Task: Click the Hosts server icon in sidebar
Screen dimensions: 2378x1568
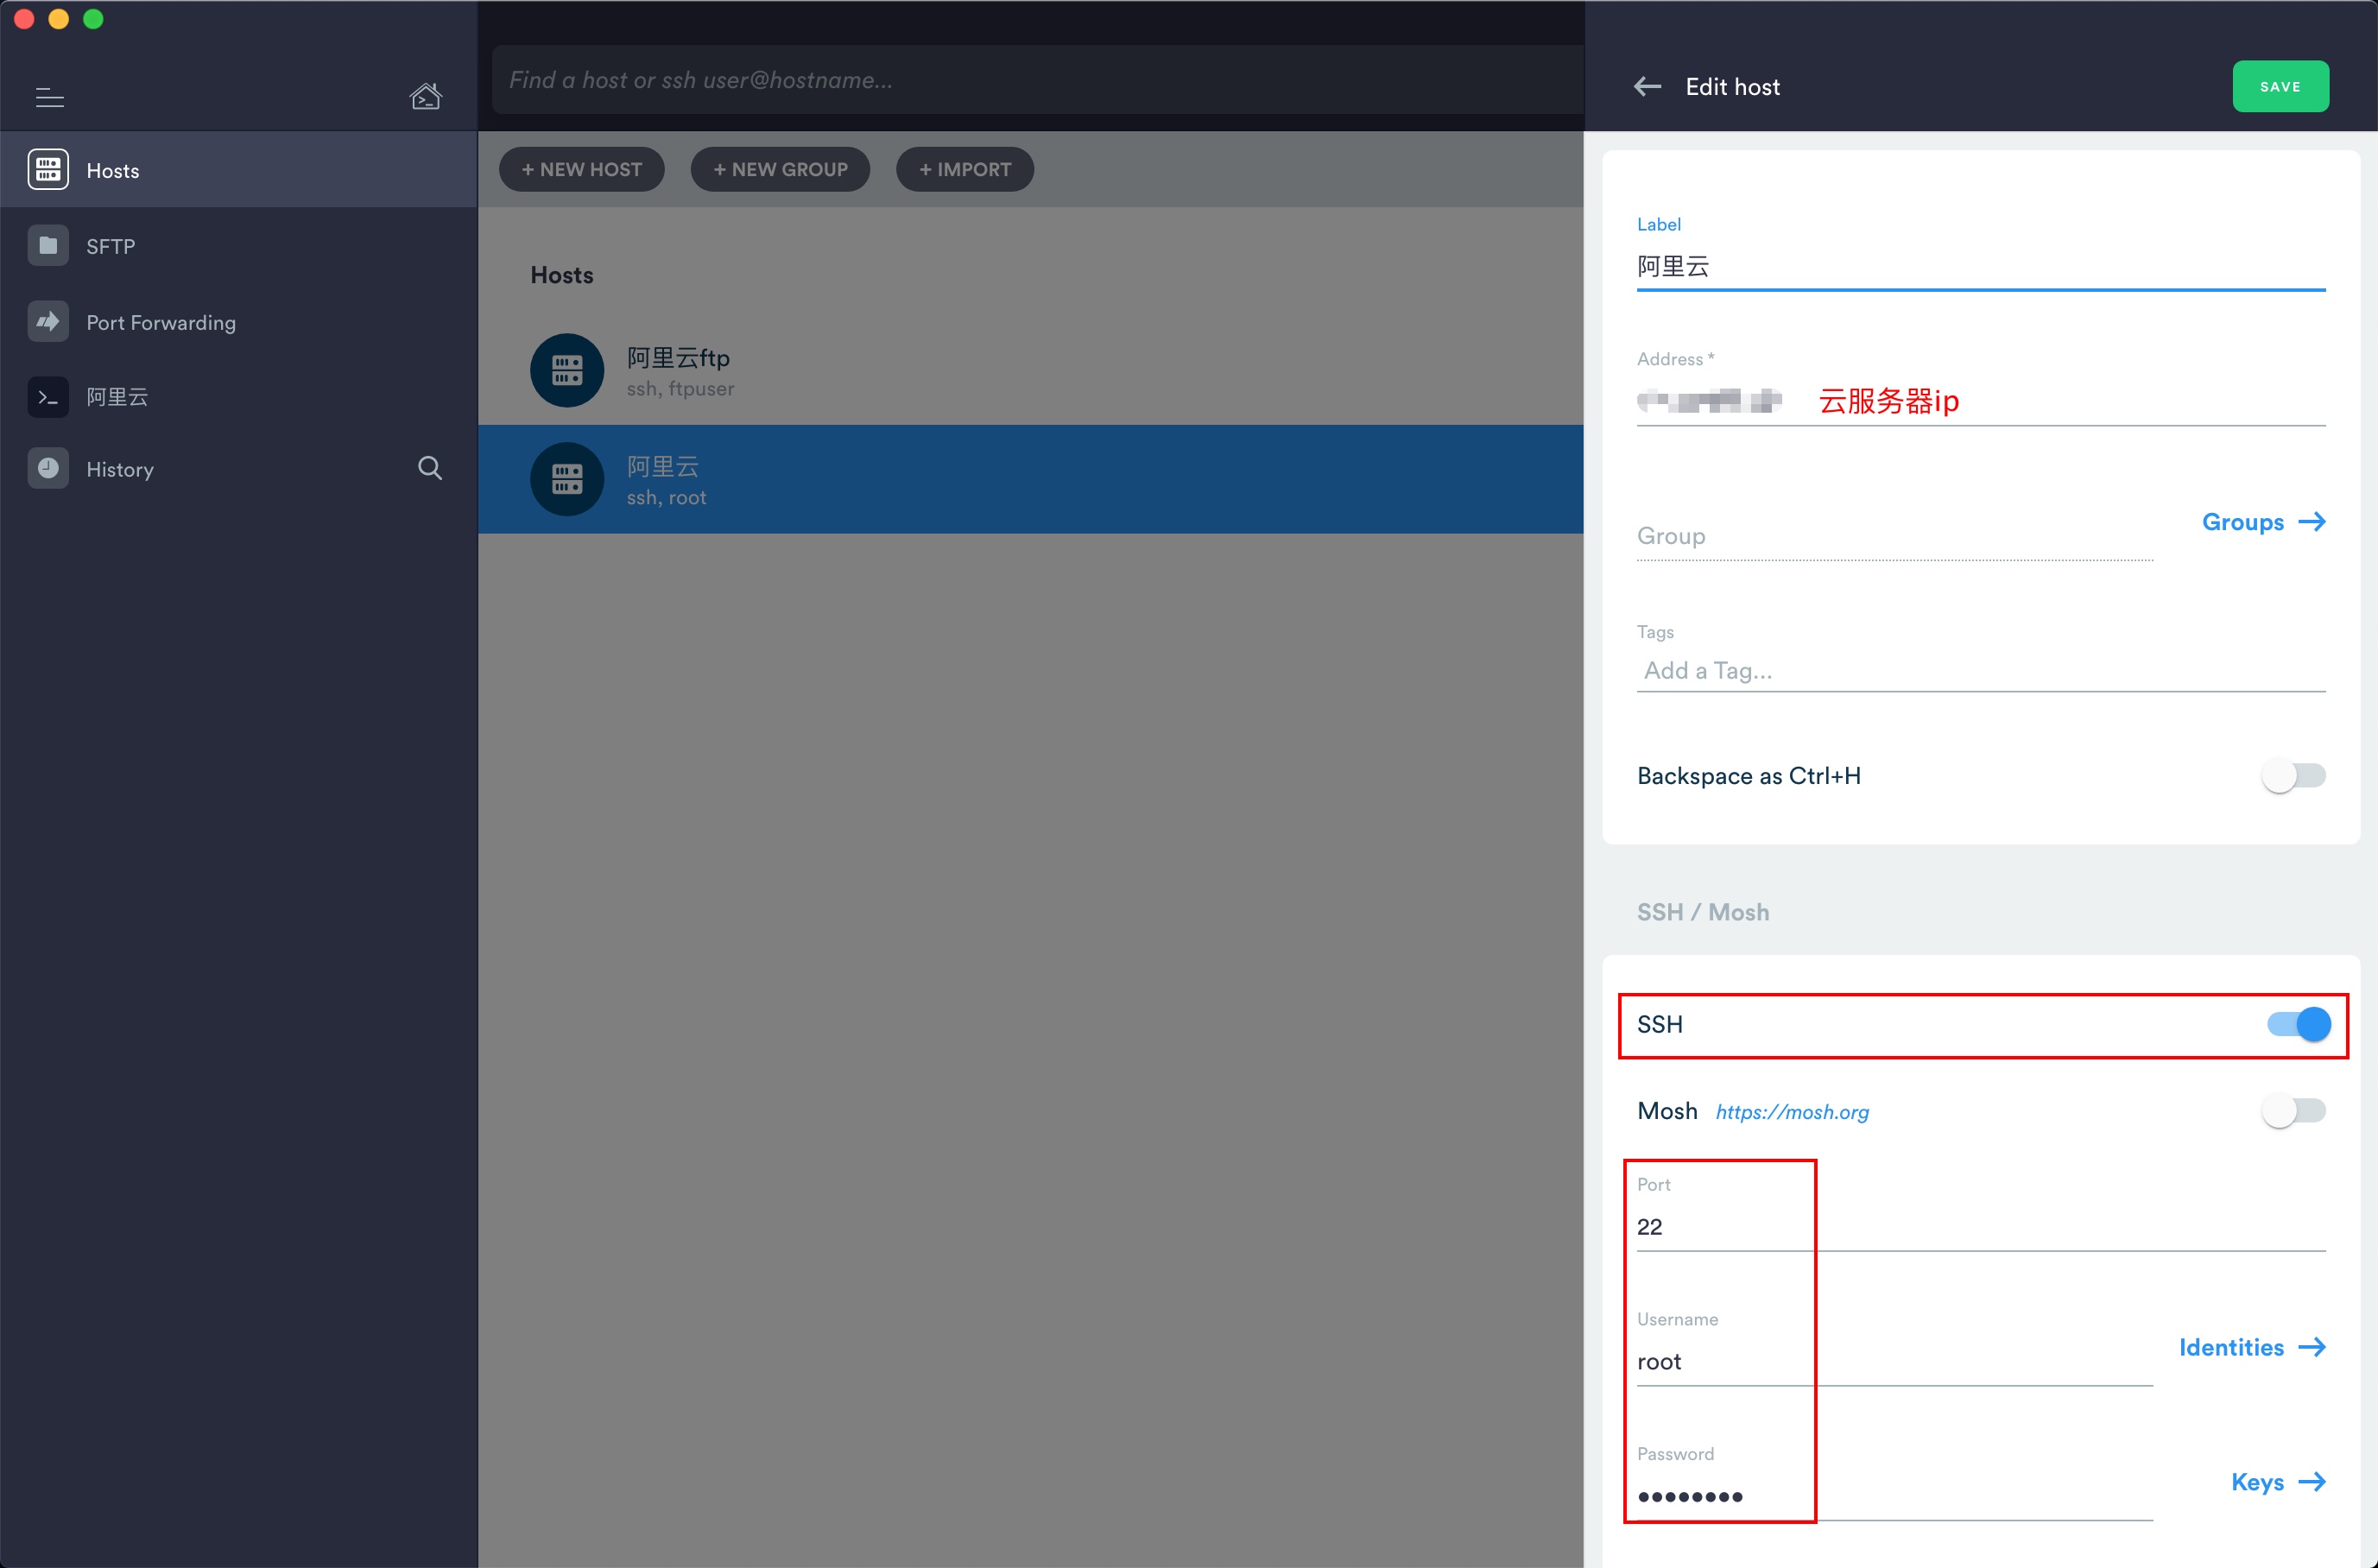Action: pos(48,170)
